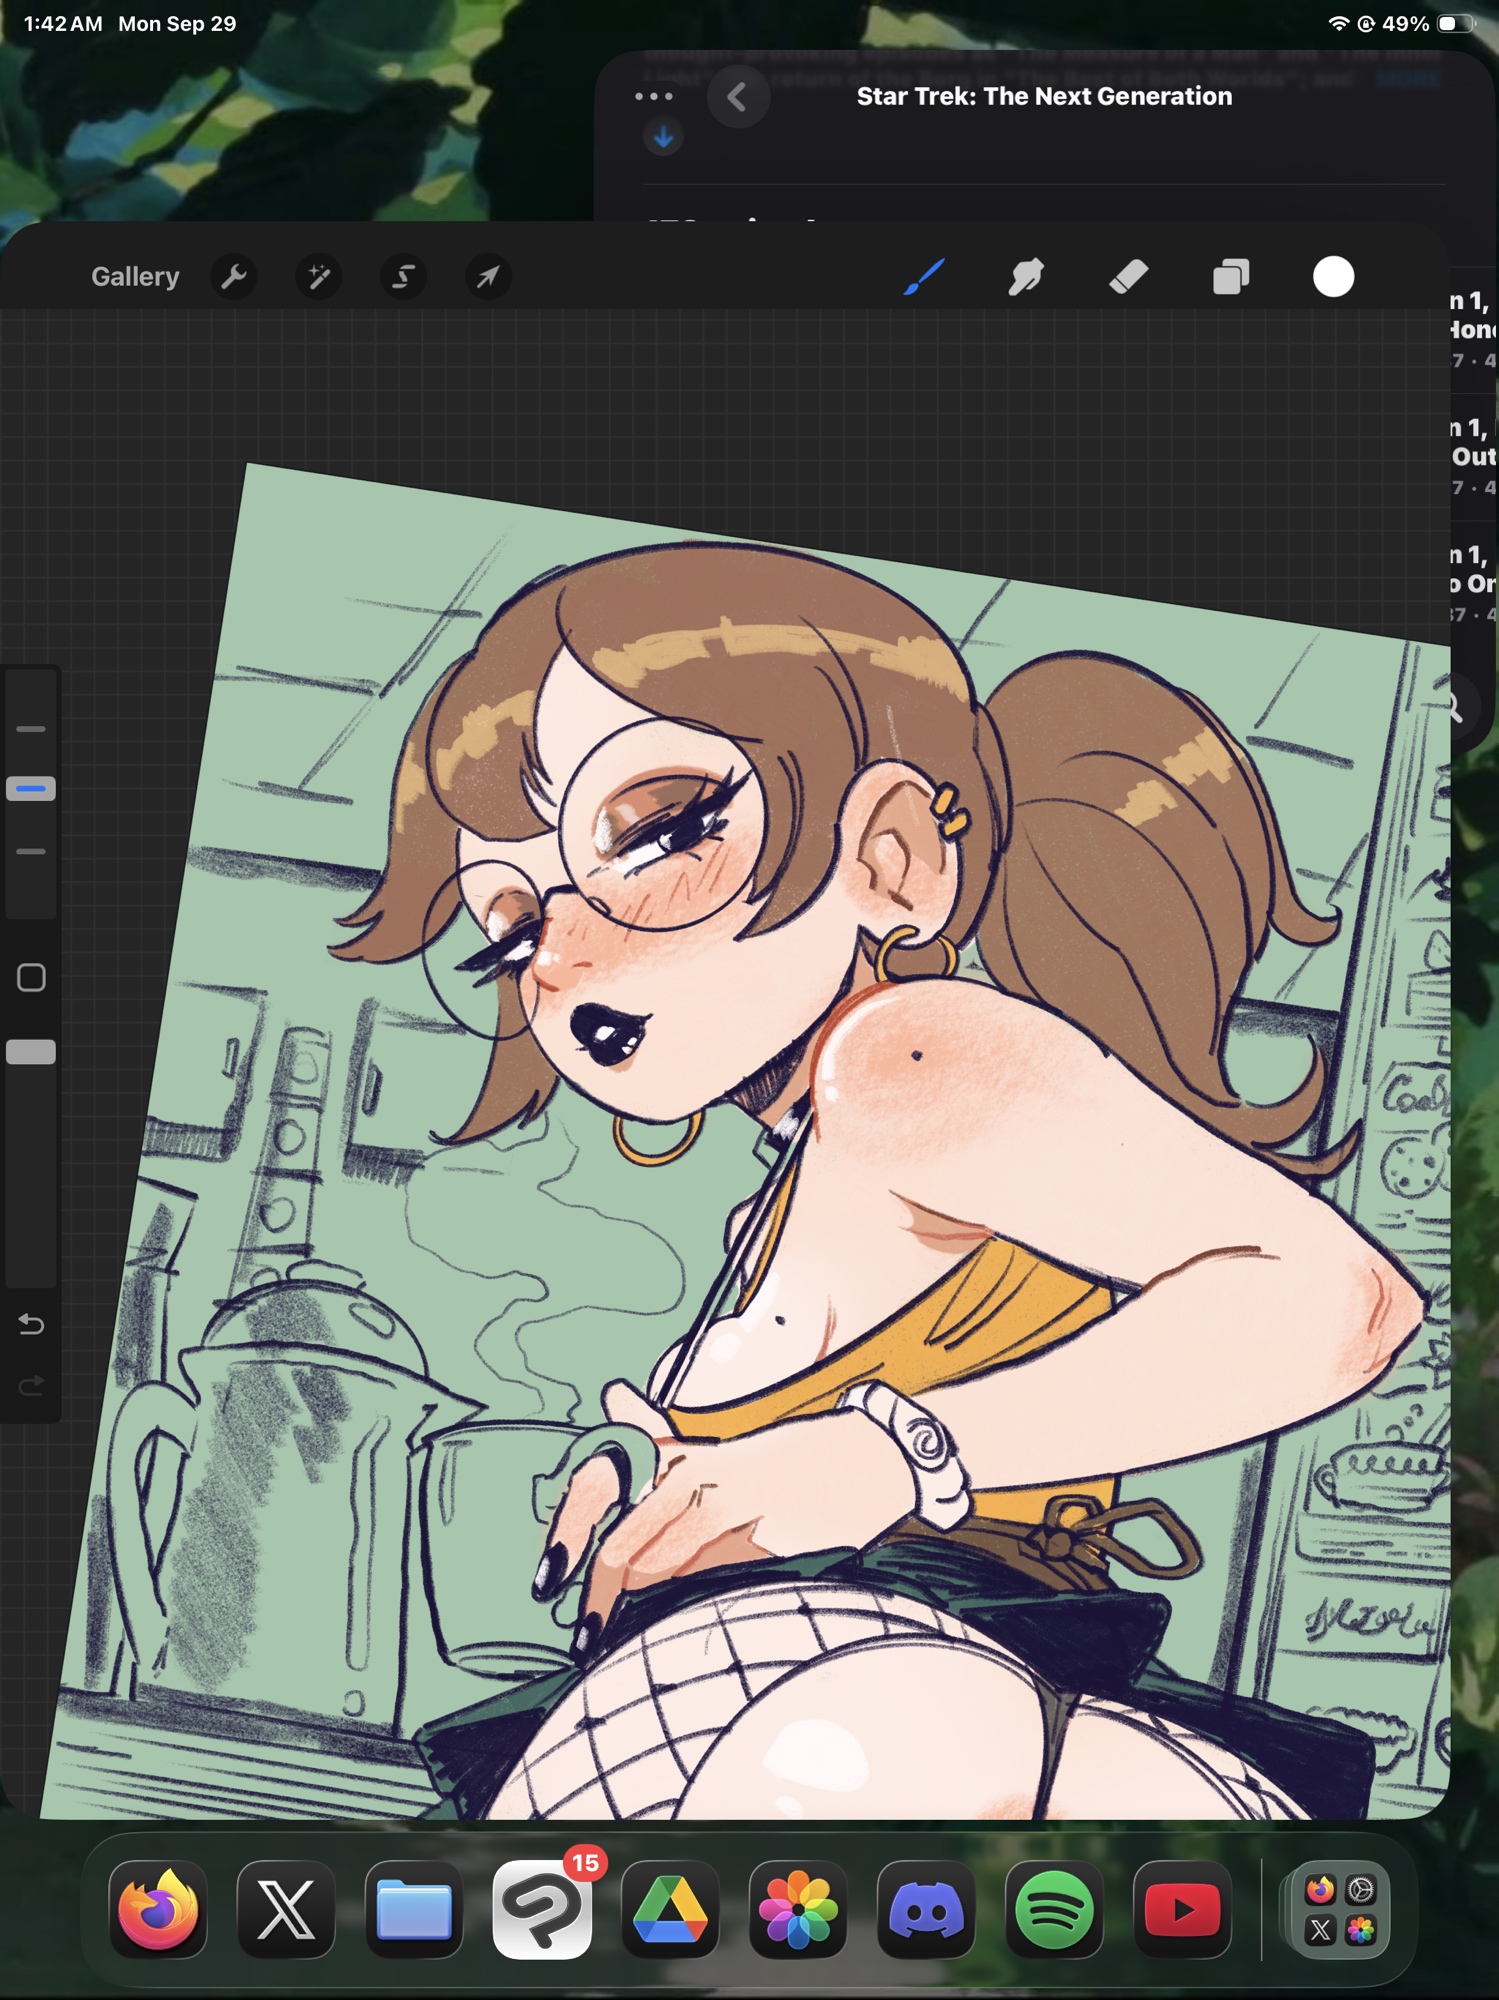Toggle the square Modify button in sidebar

(31, 977)
